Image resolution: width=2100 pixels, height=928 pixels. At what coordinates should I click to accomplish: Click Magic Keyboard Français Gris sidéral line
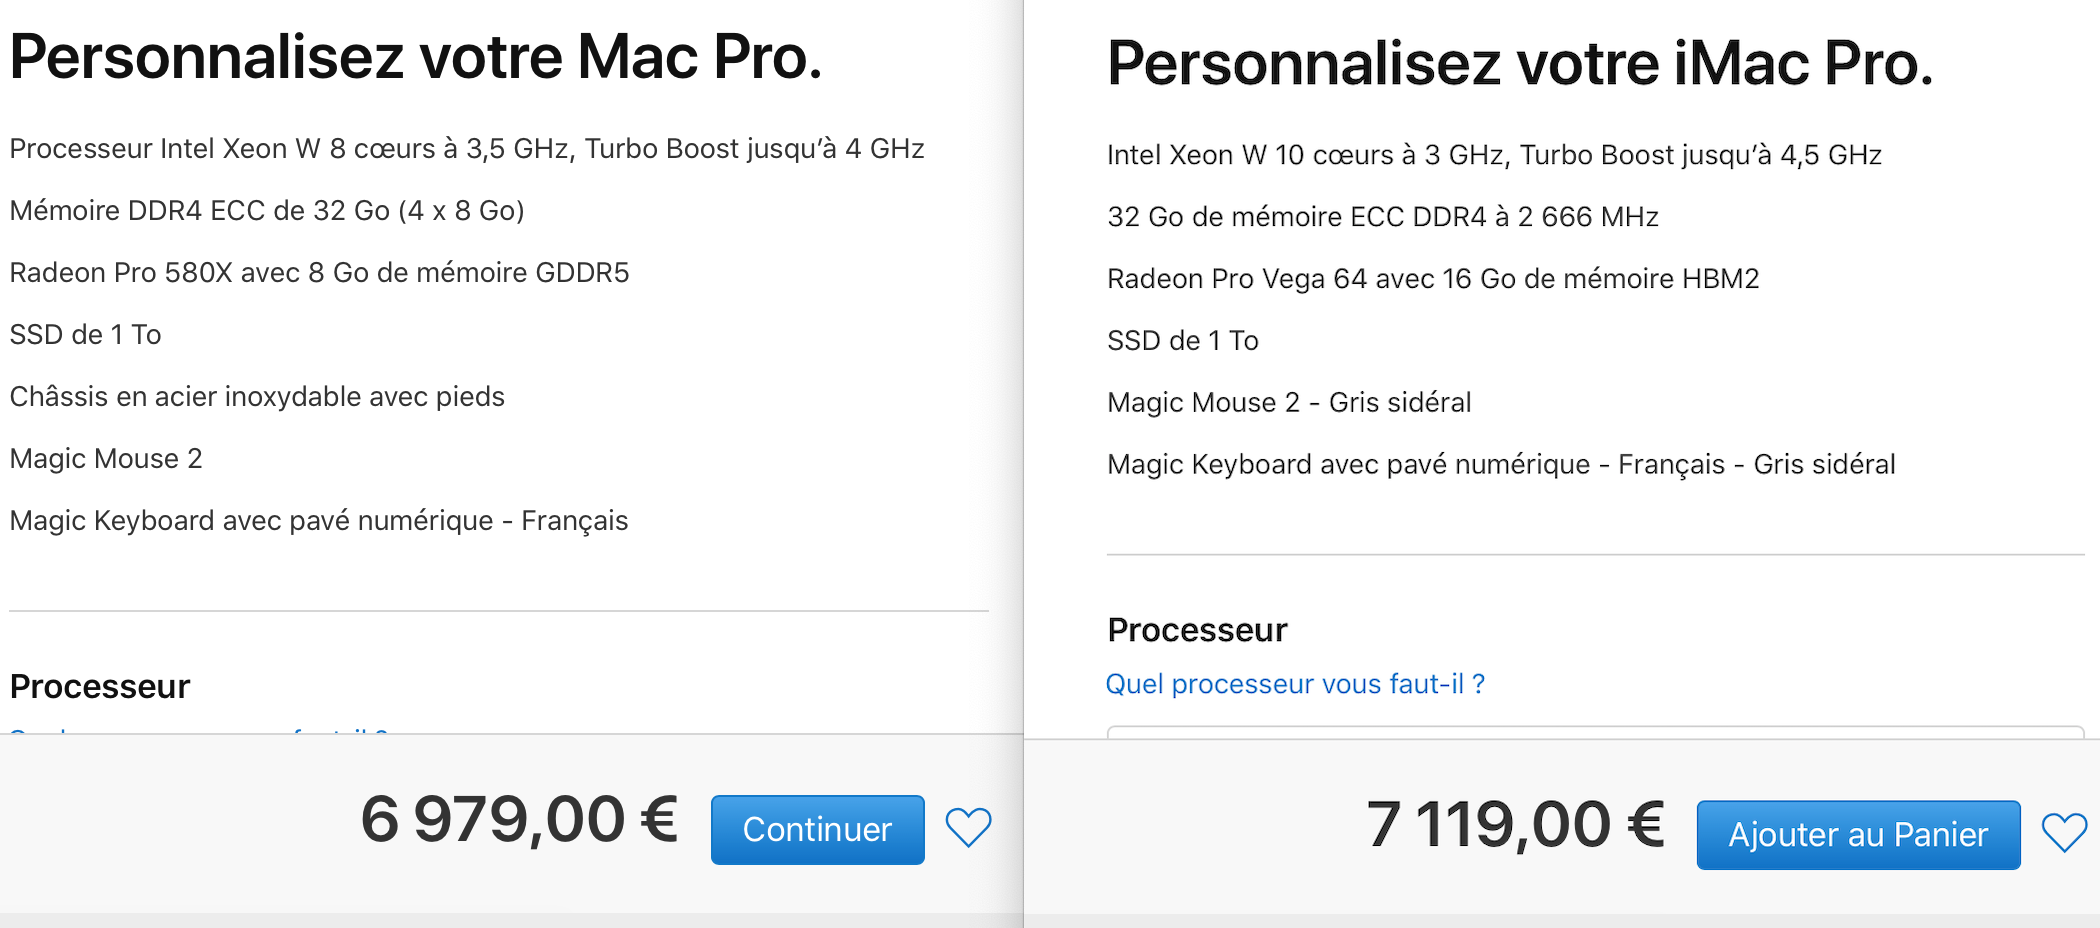(x=1501, y=465)
